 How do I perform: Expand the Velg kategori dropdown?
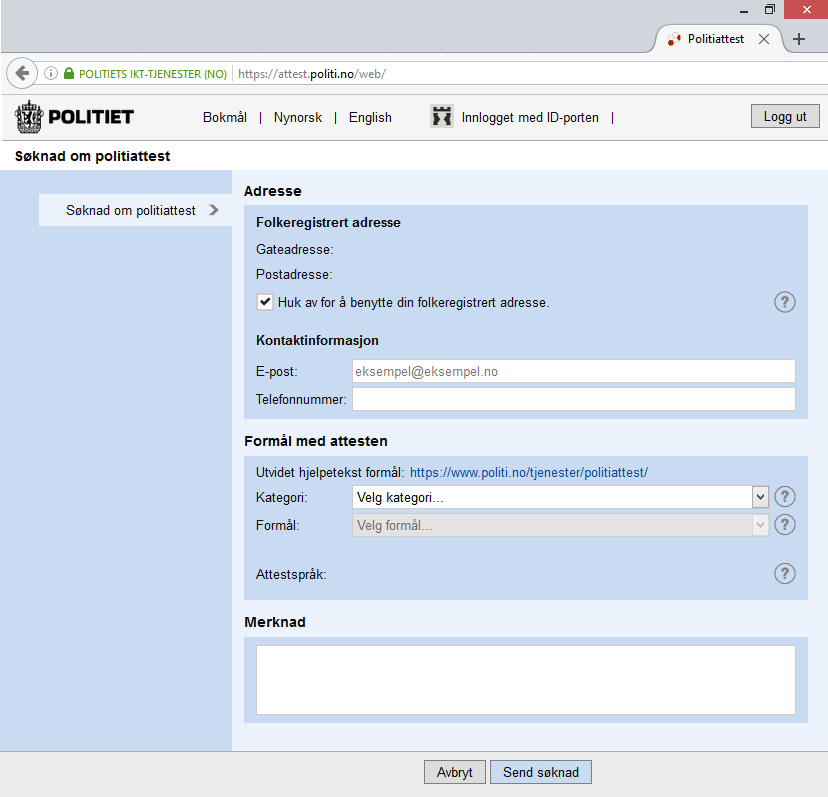[x=560, y=497]
